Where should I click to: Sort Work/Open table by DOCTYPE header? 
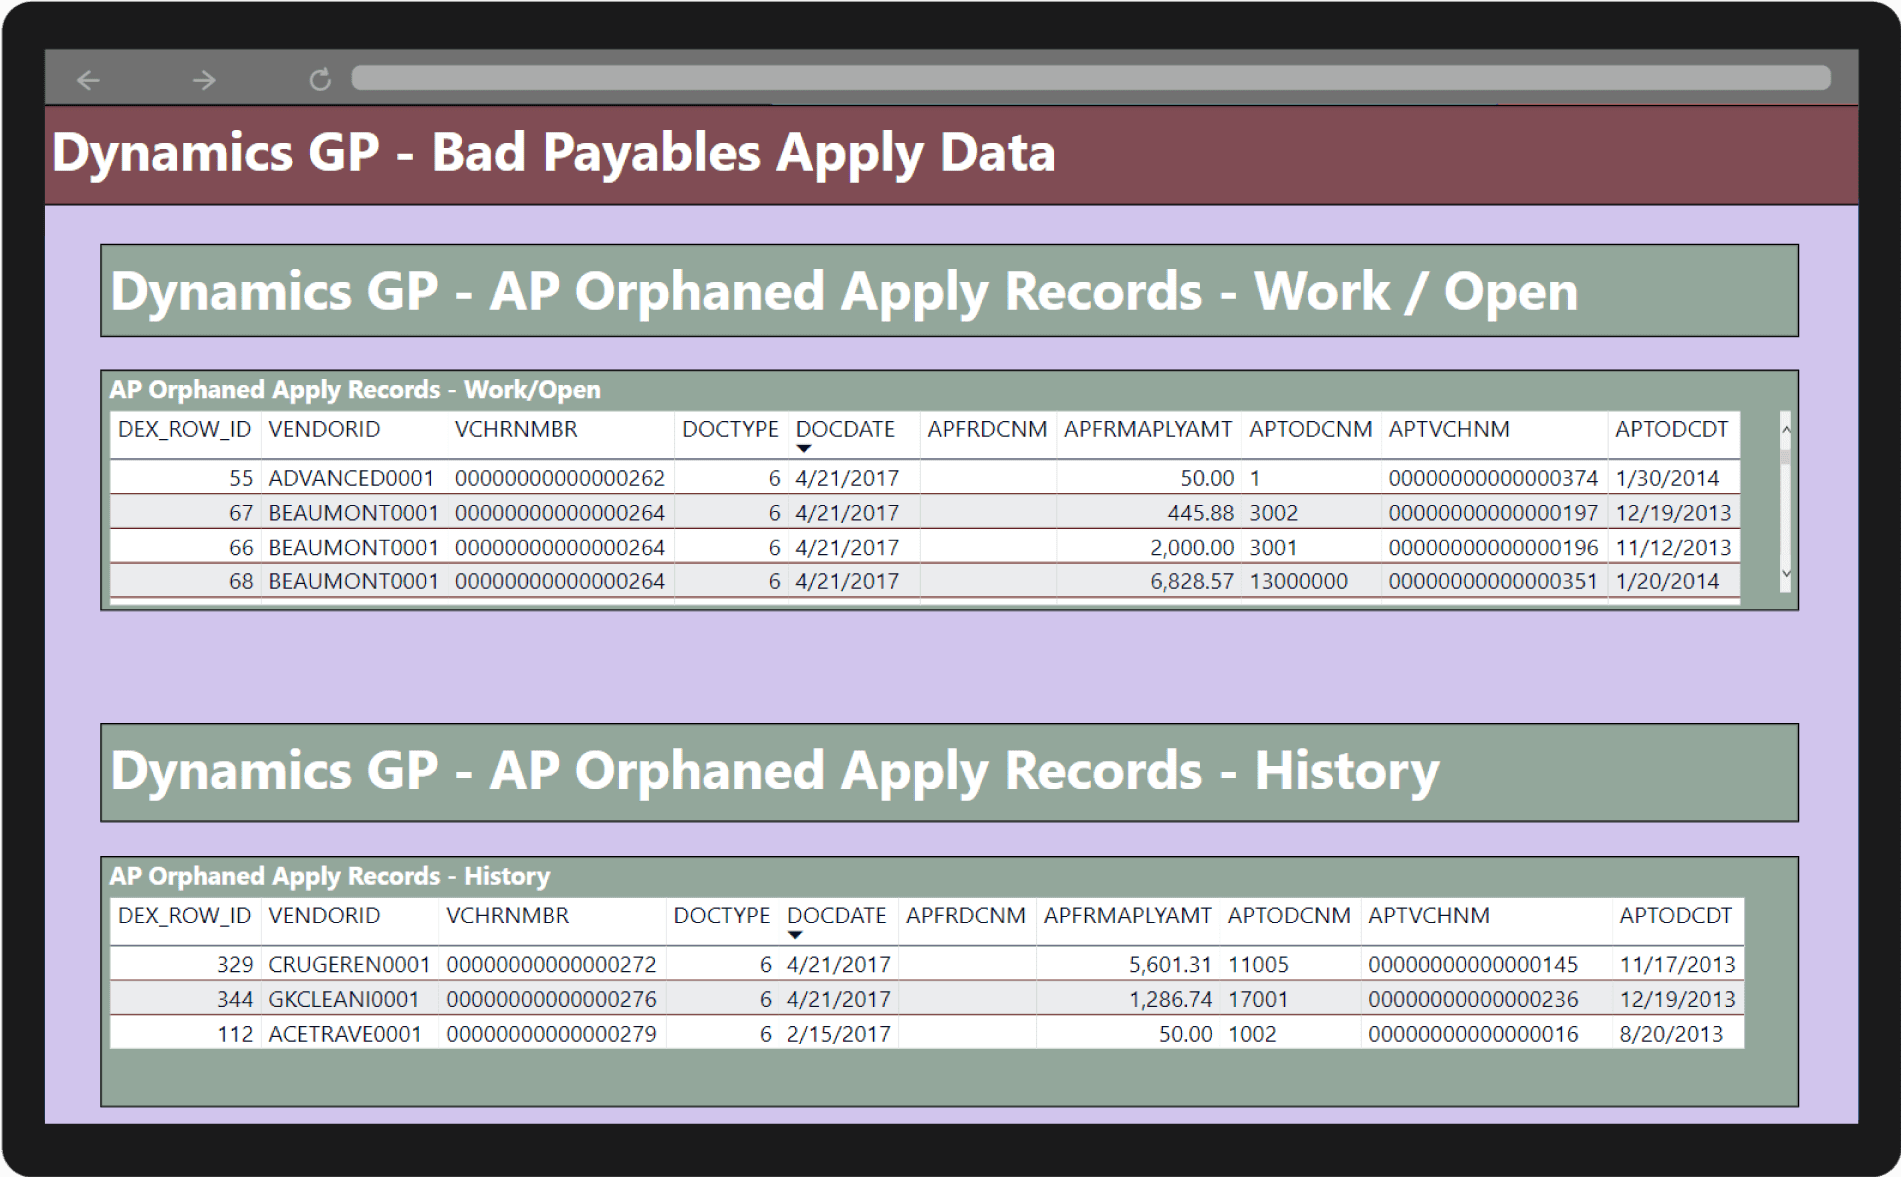click(x=730, y=429)
